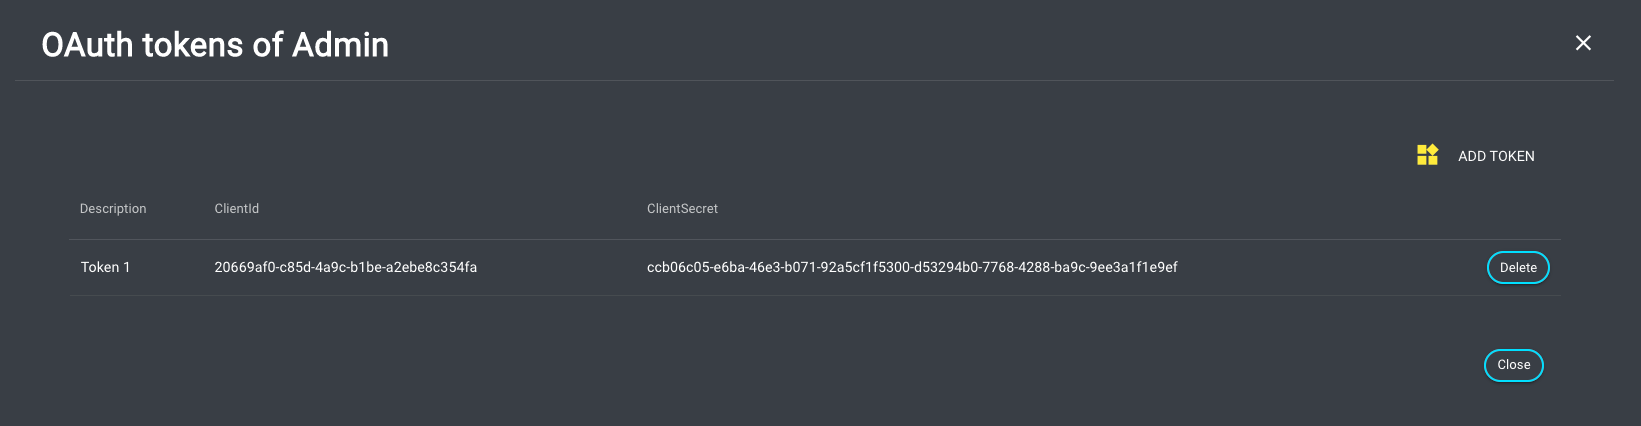1641x426 pixels.
Task: Click the yellow add token widgets icon
Action: (1427, 155)
